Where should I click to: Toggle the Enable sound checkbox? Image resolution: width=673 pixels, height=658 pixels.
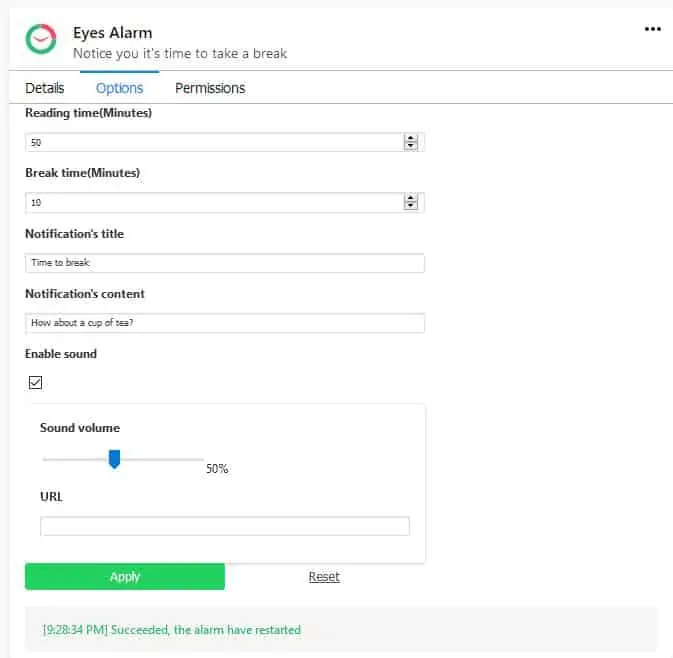click(x=35, y=382)
